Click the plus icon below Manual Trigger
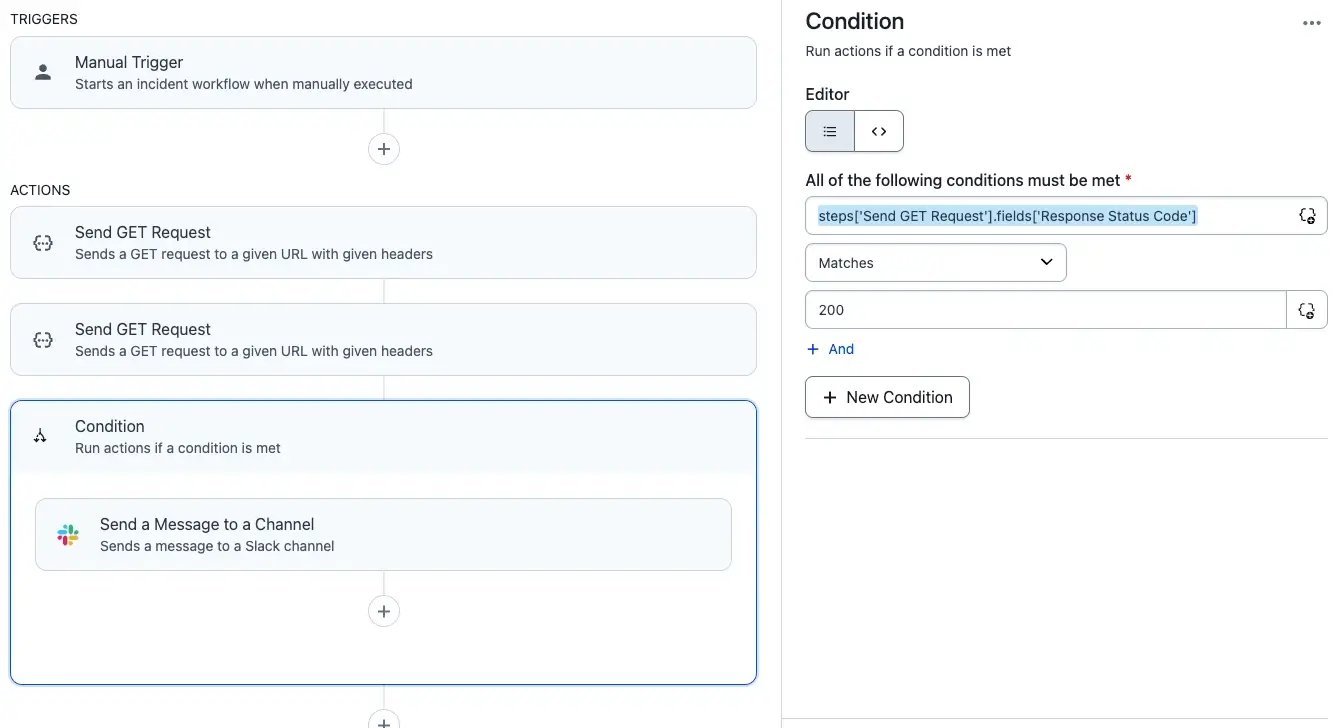The width and height of the screenshot is (1342, 728). coord(384,148)
